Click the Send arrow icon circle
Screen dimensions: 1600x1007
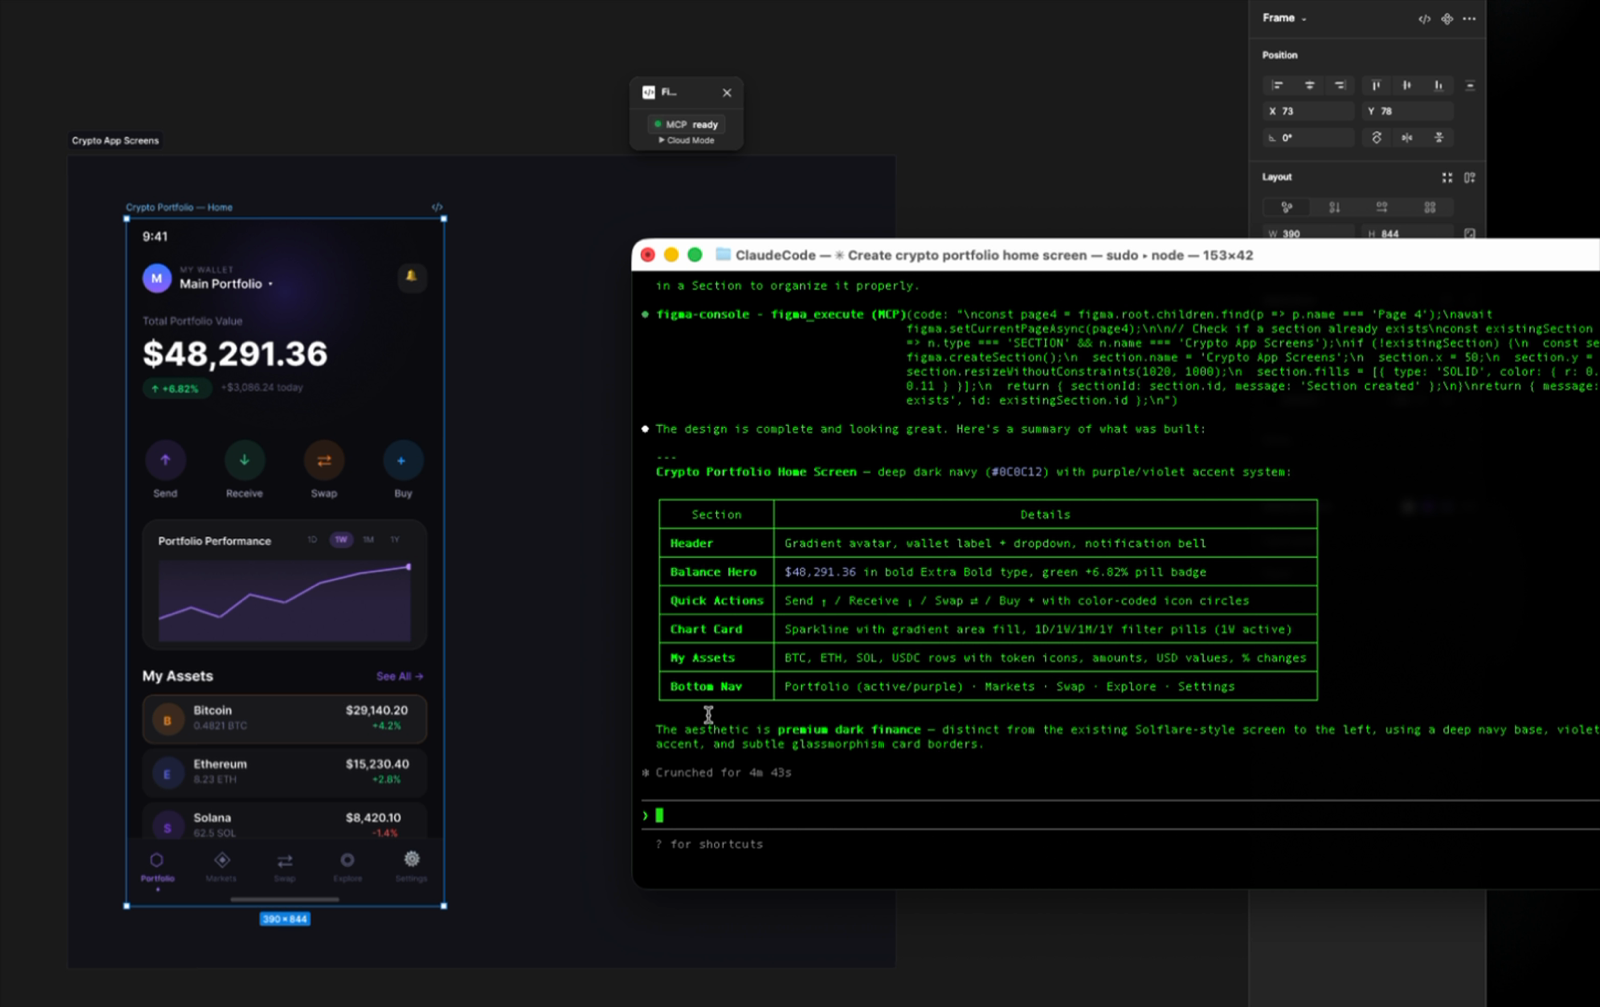pyautogui.click(x=165, y=460)
